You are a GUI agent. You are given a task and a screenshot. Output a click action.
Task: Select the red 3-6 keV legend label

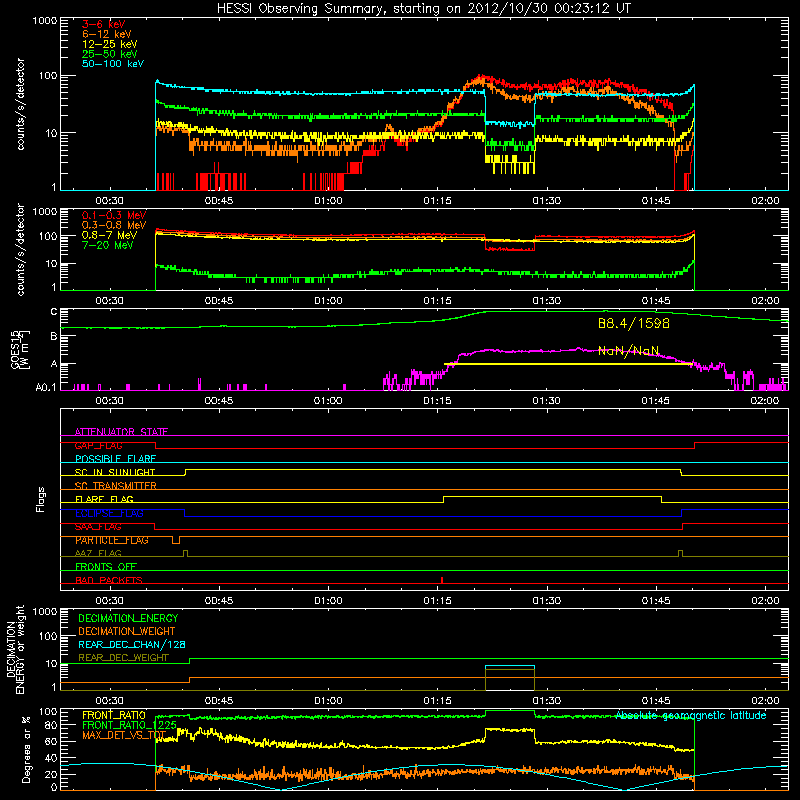click(x=103, y=24)
